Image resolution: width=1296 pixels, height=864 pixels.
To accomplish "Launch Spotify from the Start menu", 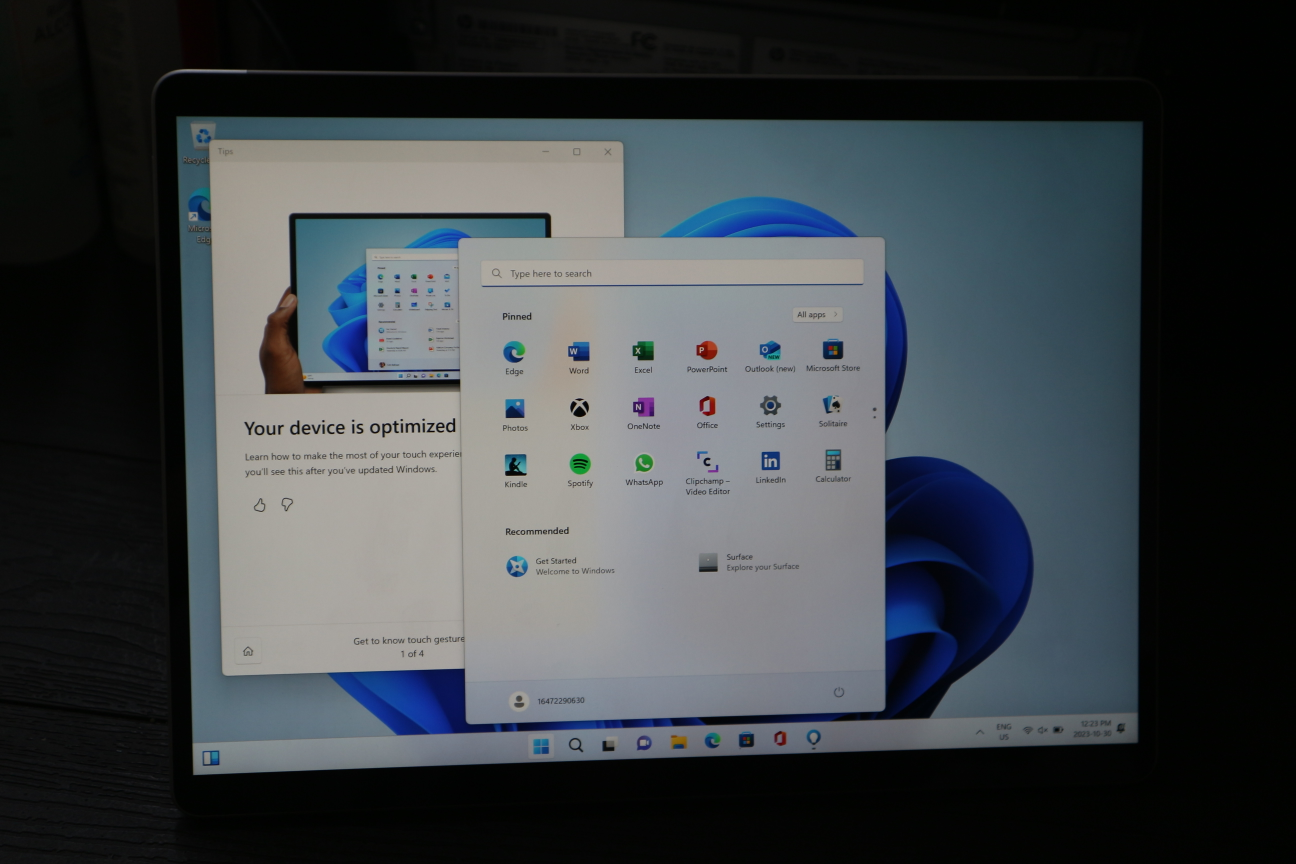I will point(580,469).
